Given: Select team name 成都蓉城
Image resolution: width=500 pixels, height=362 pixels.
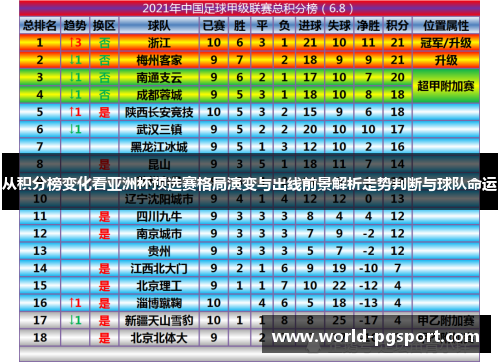Looking at the screenshot, I should click(159, 95).
